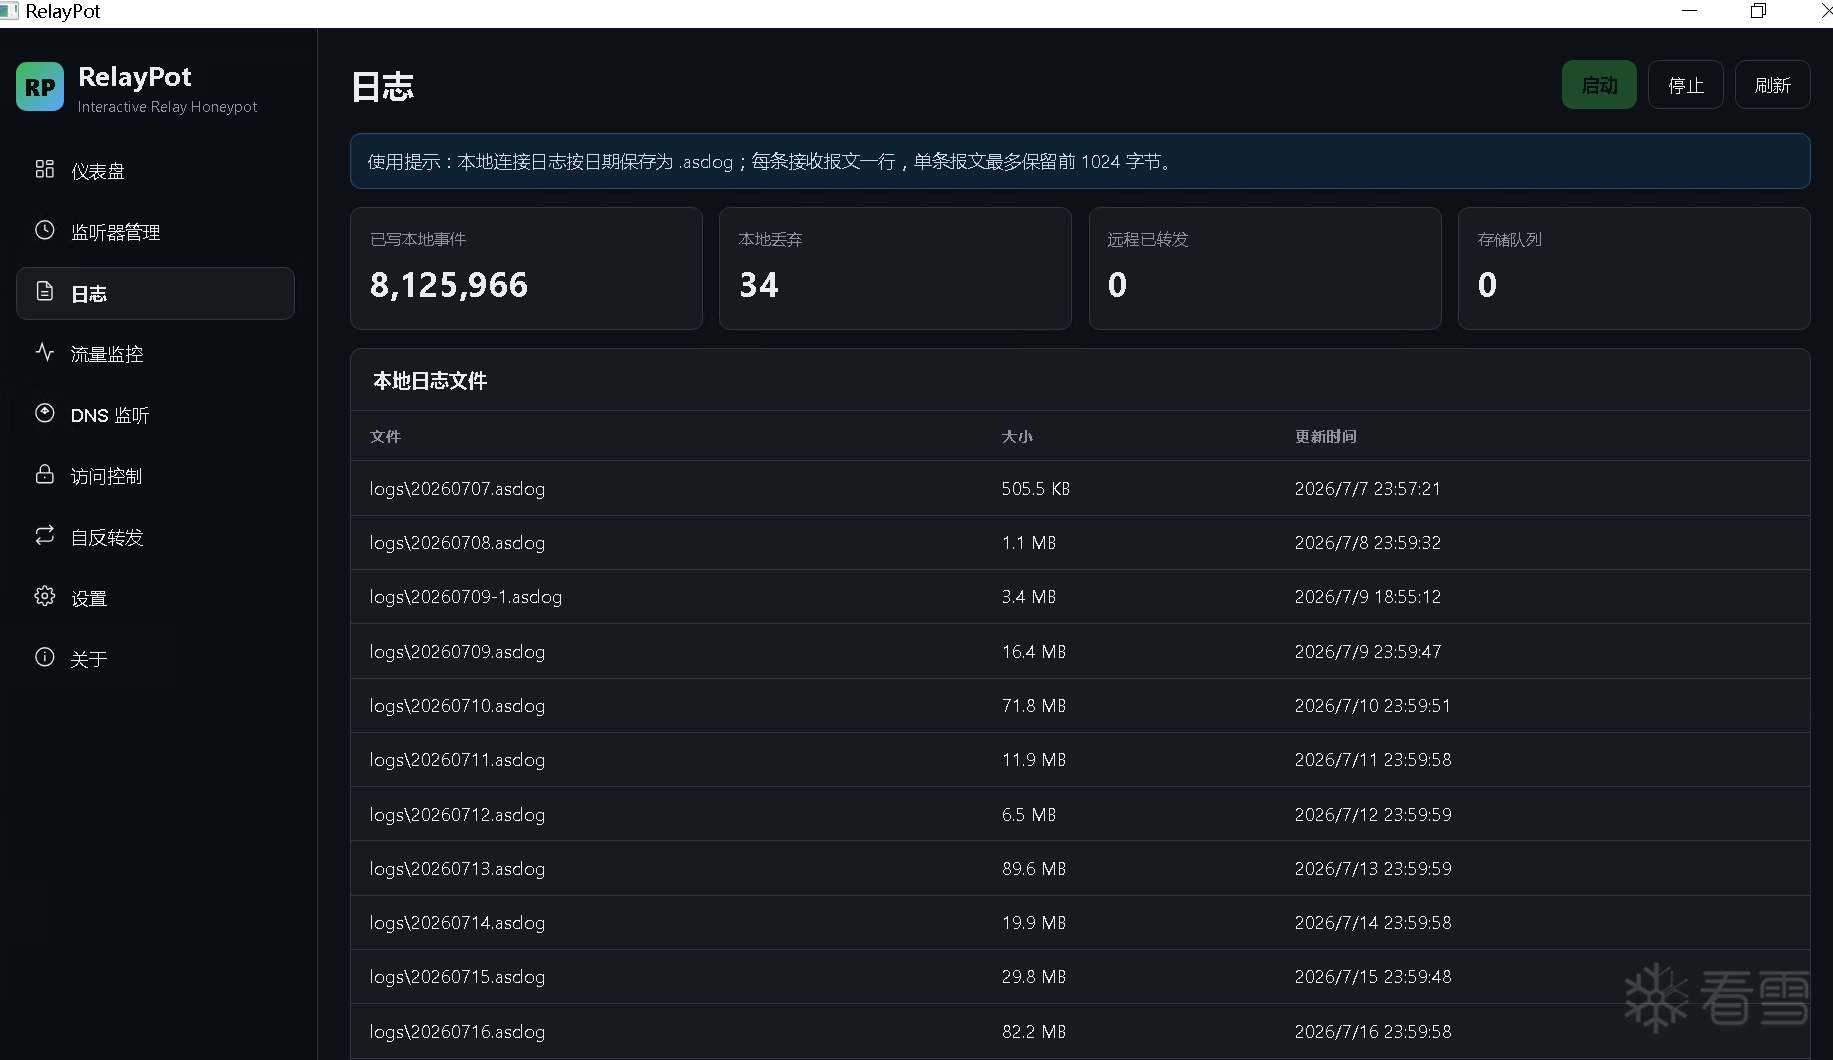Click the loop arrows icon beside 自反转发
The image size is (1833, 1060).
[x=44, y=535]
